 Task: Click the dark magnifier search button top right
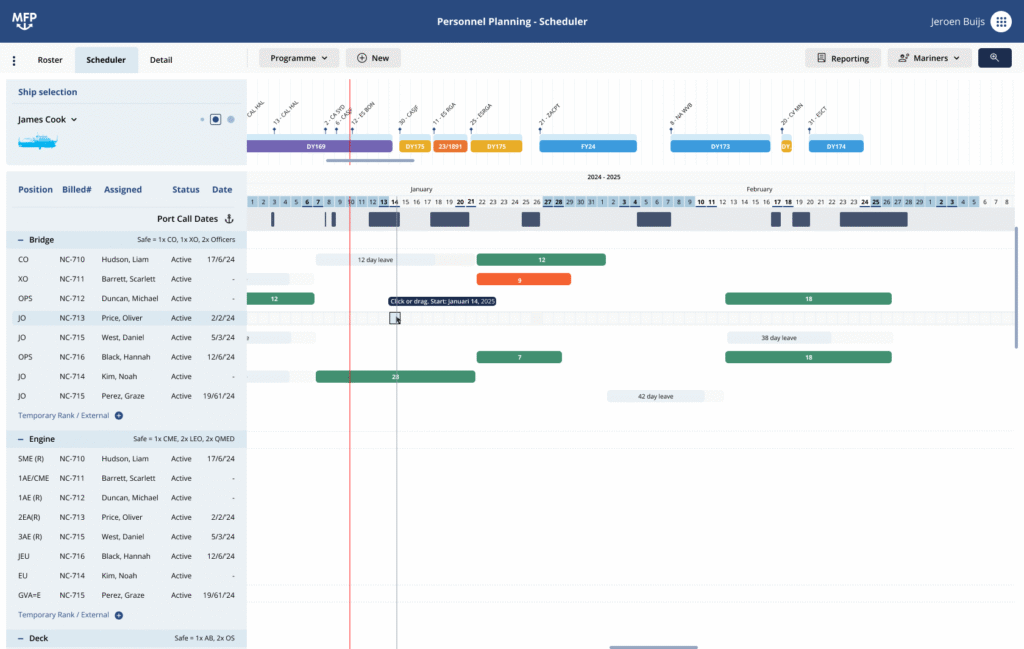coord(994,57)
